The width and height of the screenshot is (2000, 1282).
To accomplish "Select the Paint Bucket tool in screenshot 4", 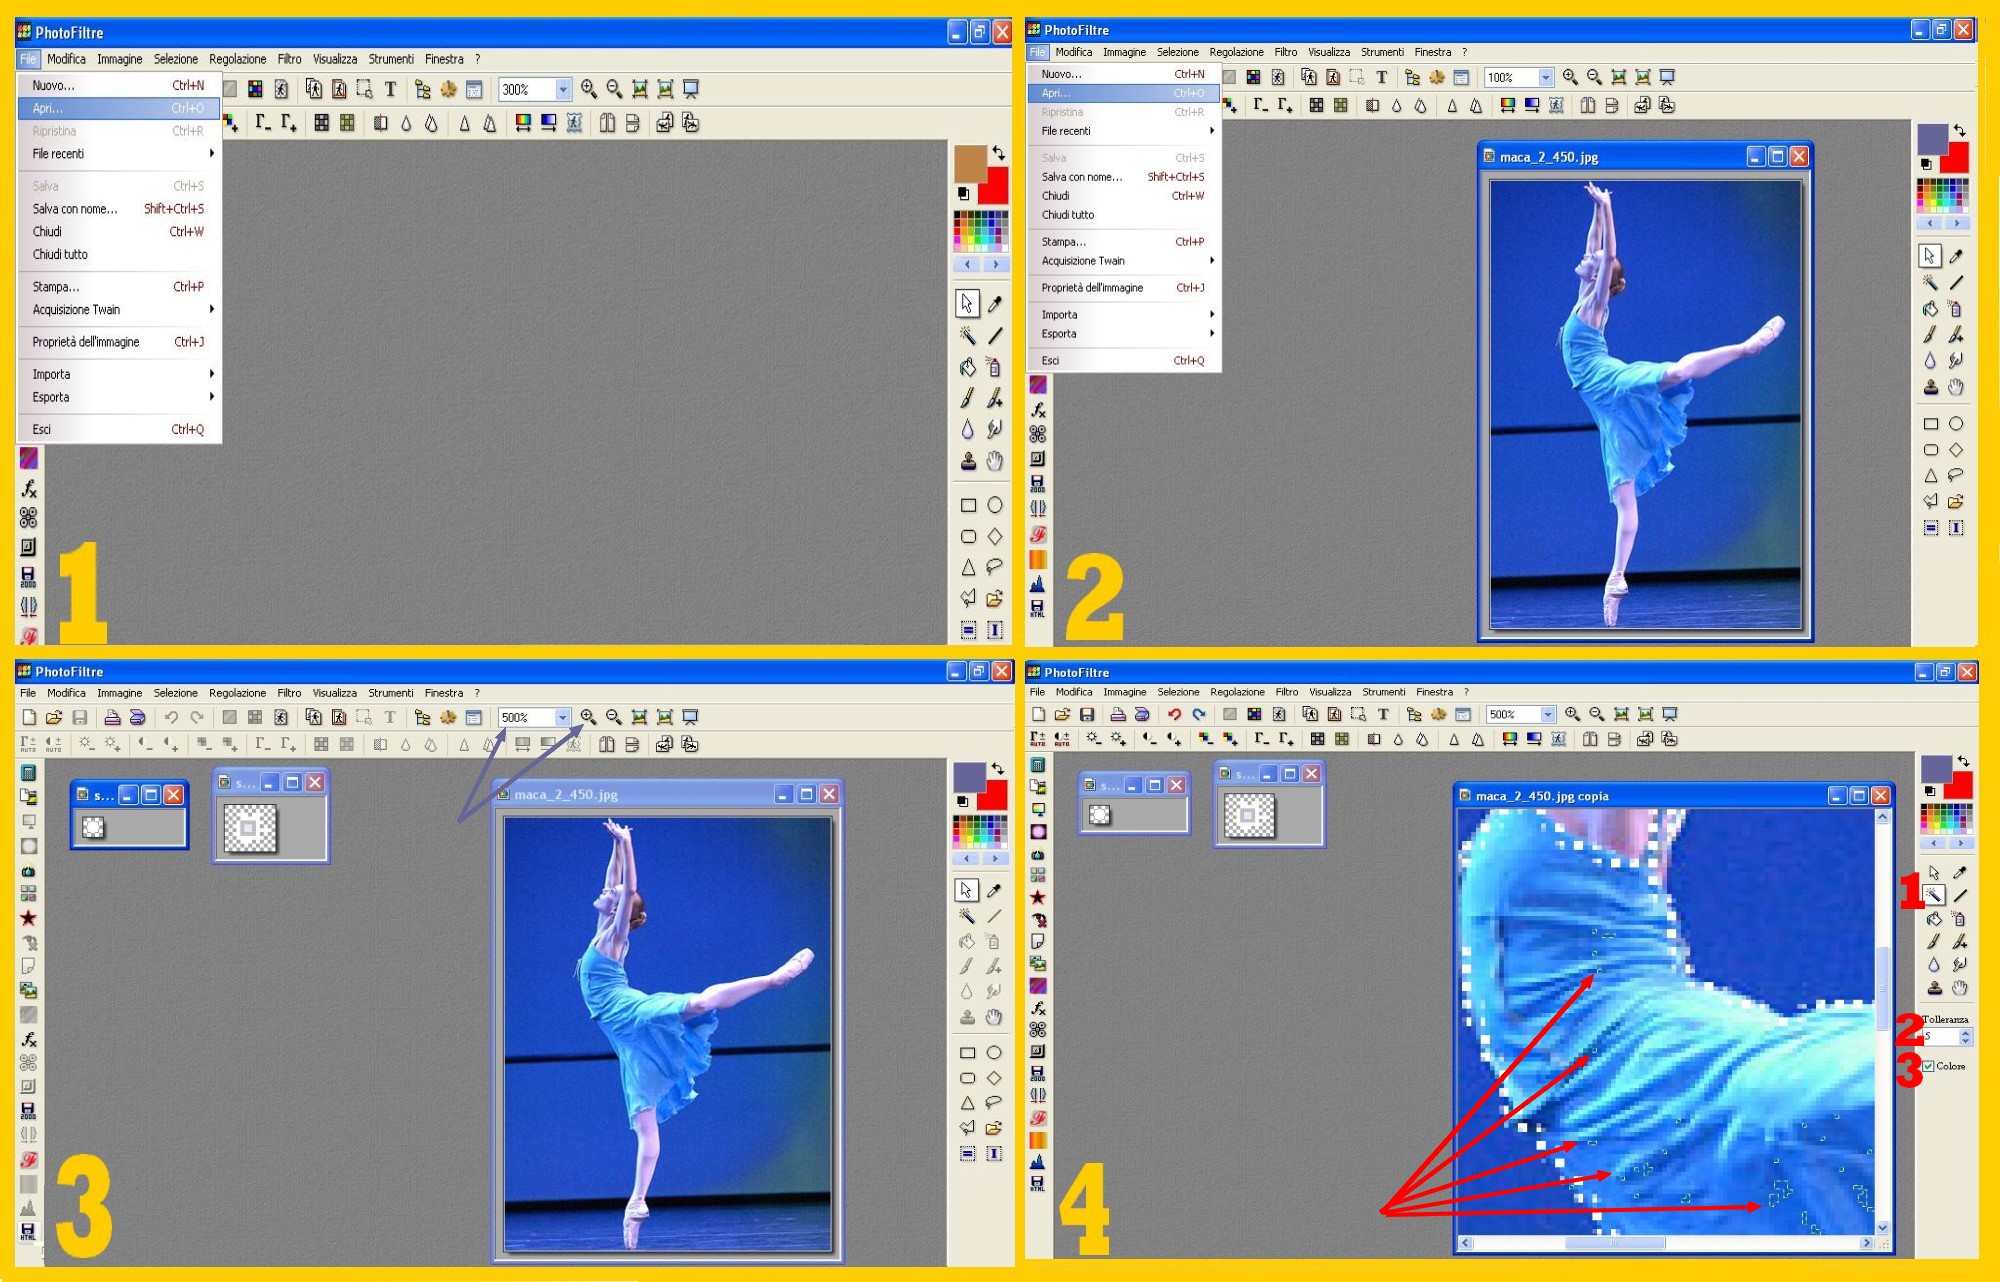I will click(1933, 918).
